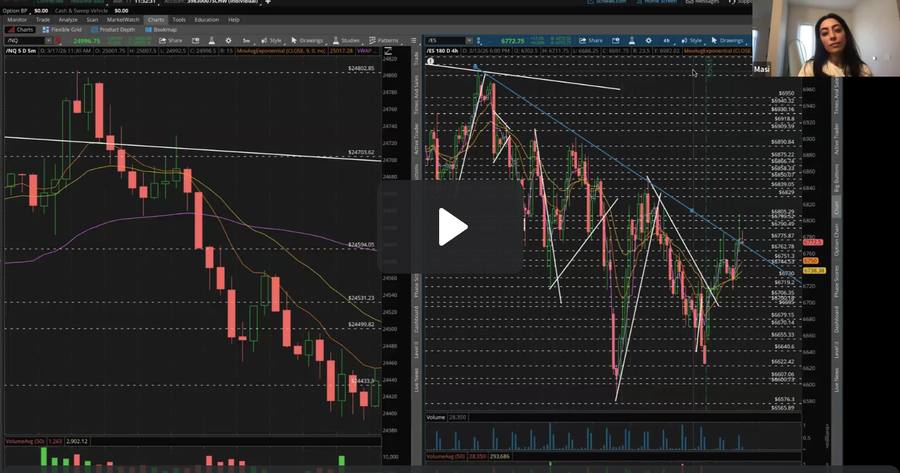The height and width of the screenshot is (473, 900).
Task: Open the Patterns menu on /NQ chart
Action: [x=383, y=41]
